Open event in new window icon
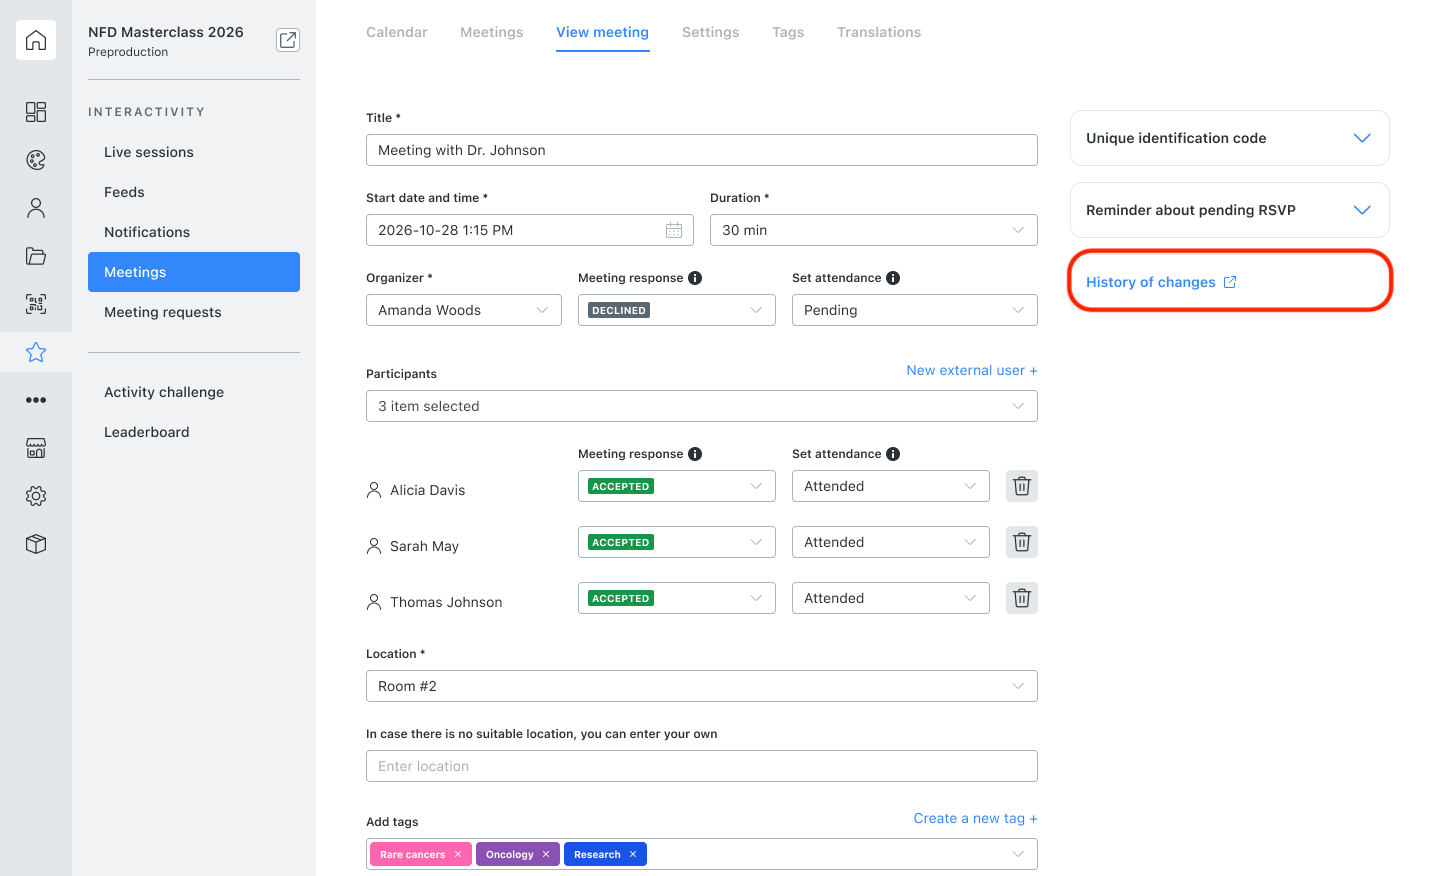1440x876 pixels. click(x=288, y=40)
